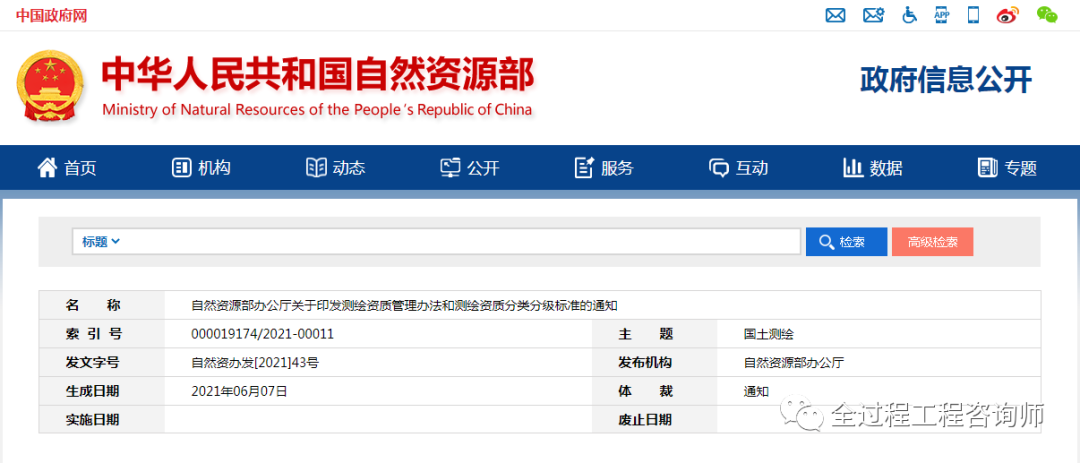The height and width of the screenshot is (463, 1080).
Task: Click the 政府信息公开 heading
Action: [x=946, y=80]
